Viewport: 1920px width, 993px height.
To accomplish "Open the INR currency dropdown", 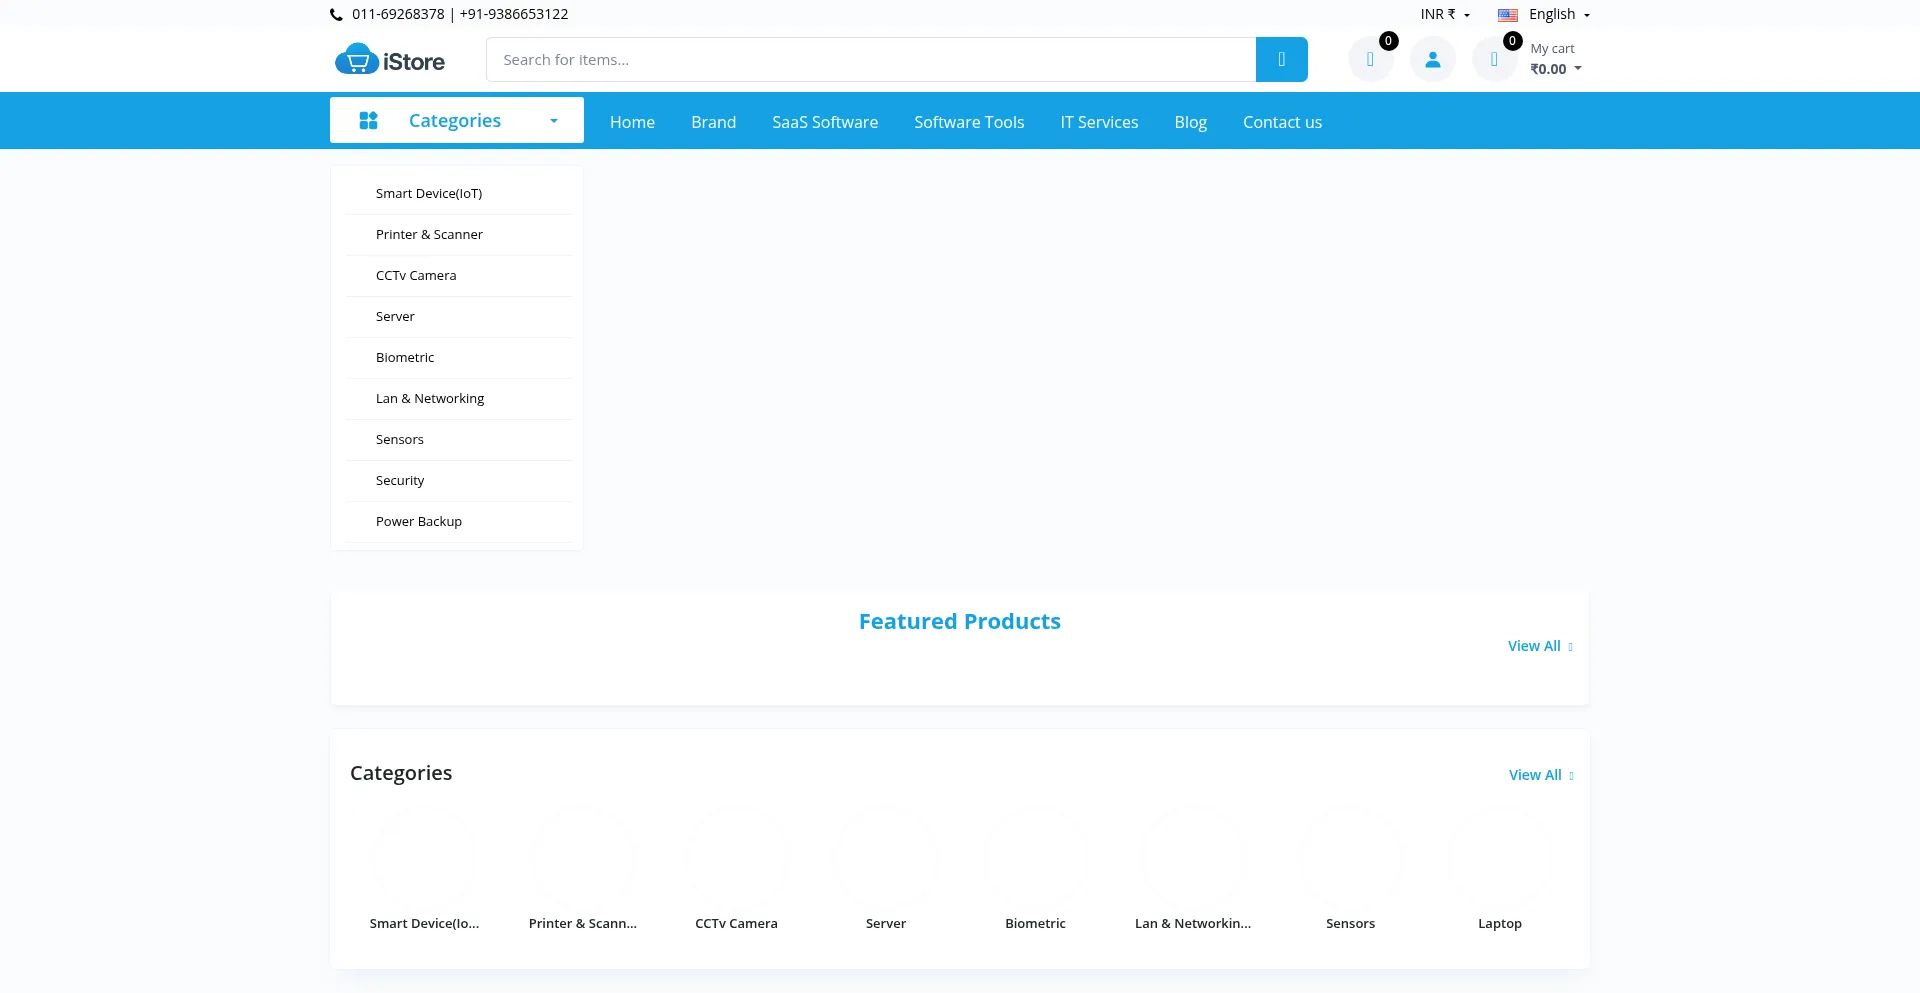I will [x=1443, y=14].
